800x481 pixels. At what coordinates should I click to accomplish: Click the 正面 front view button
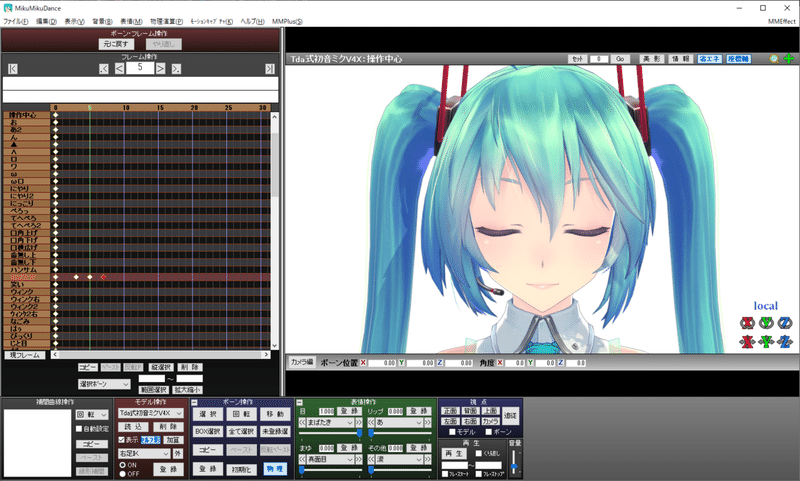[450, 411]
